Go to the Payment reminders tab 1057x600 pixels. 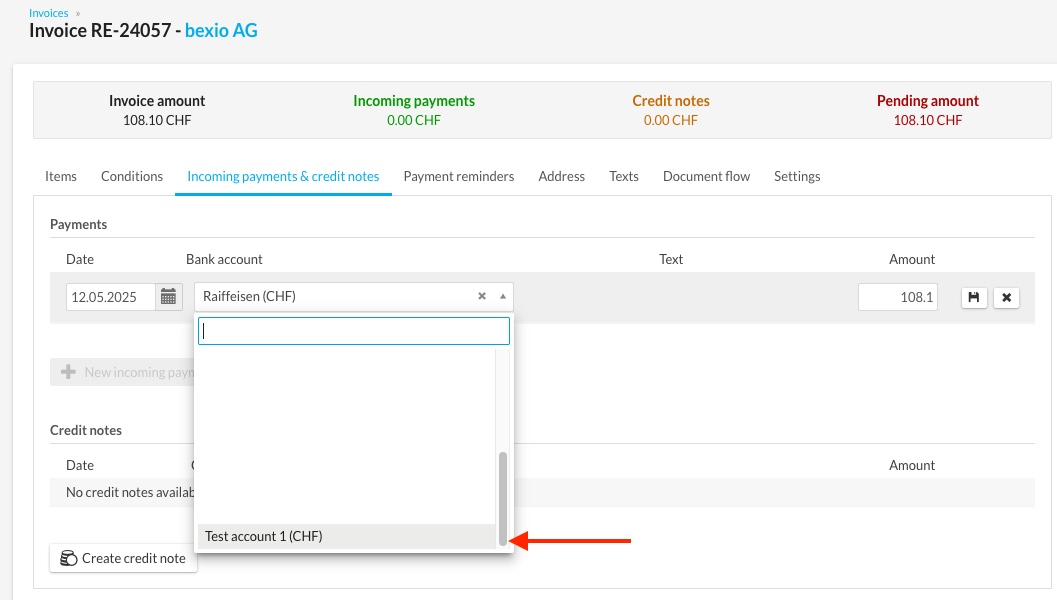pyautogui.click(x=459, y=176)
